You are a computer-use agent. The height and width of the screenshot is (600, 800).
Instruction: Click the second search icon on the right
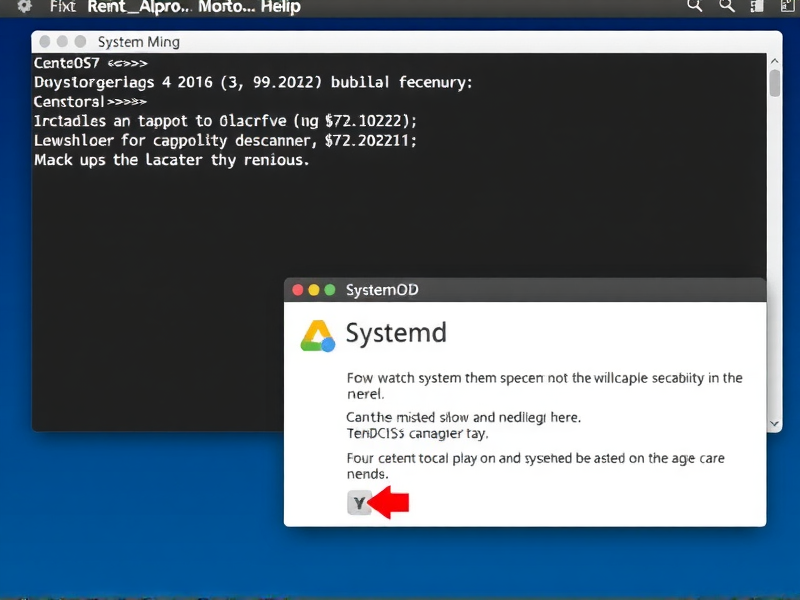point(727,7)
